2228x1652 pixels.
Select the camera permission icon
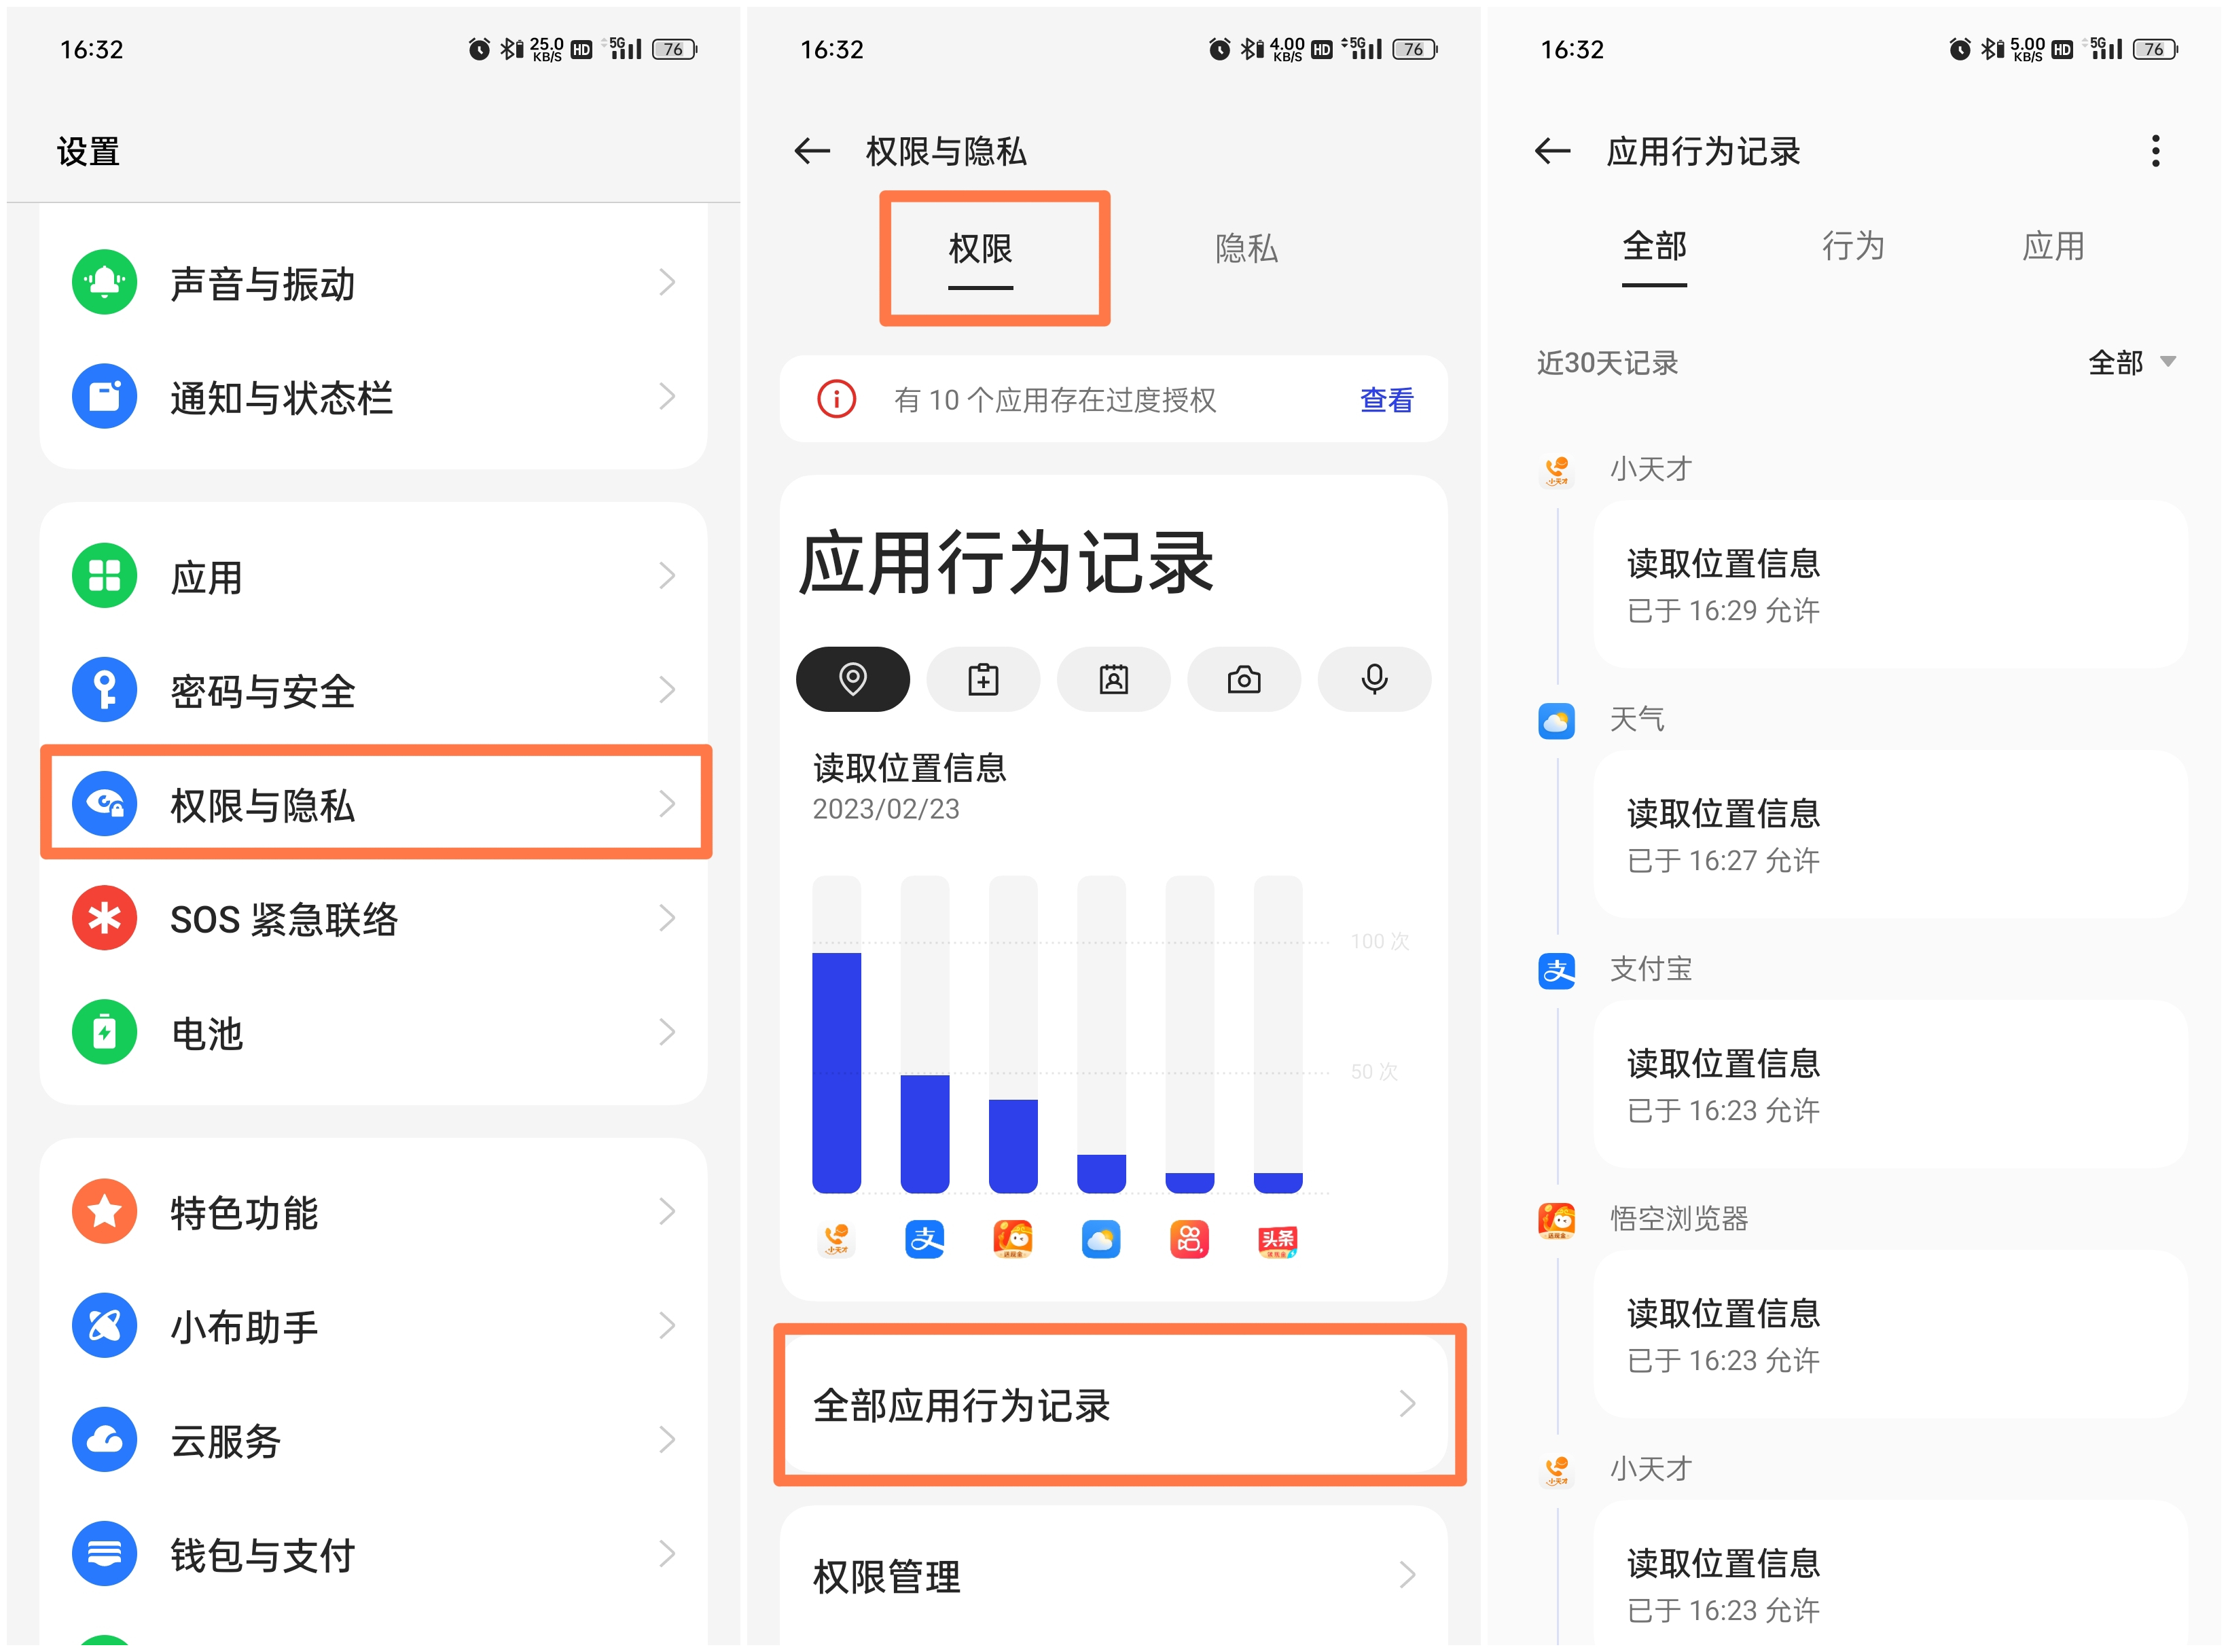pos(1244,679)
